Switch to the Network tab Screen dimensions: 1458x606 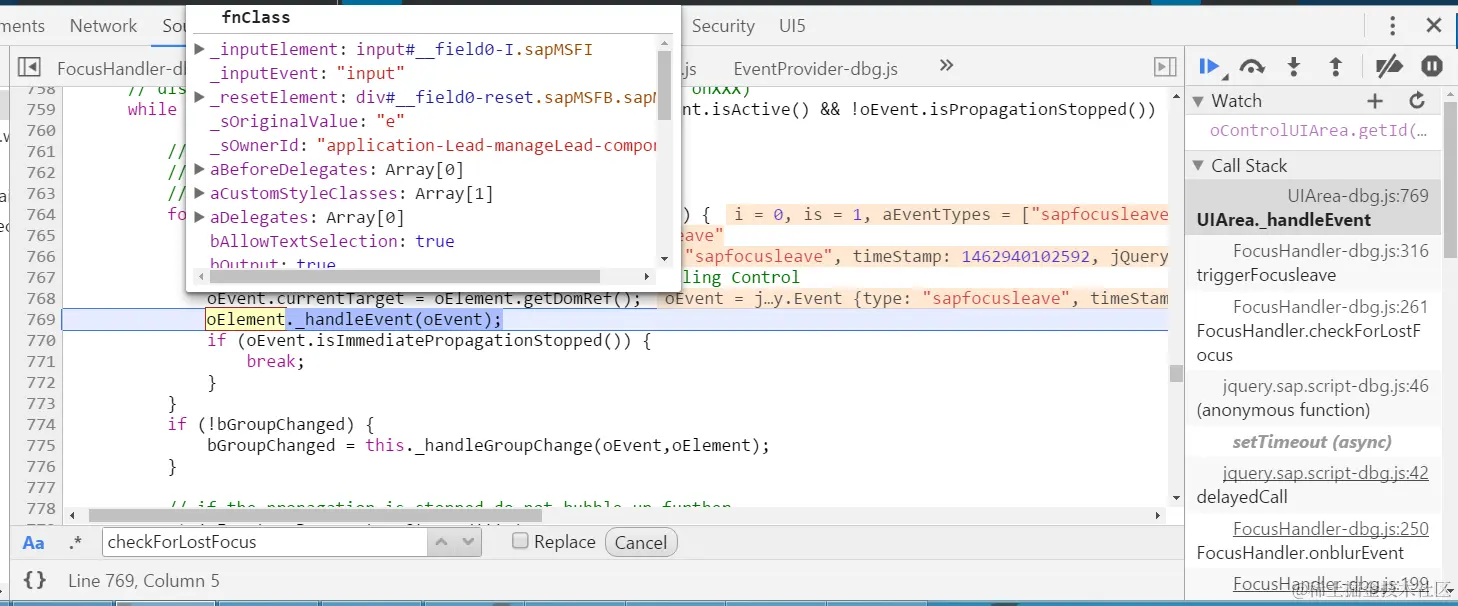(x=103, y=26)
